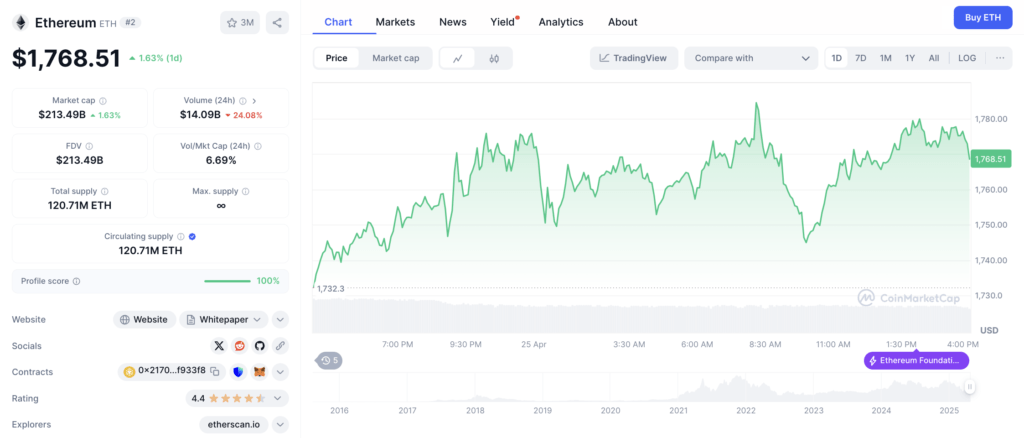Image resolution: width=1024 pixels, height=438 pixels.
Task: Show info for Vol/Mkt Cap (24h)
Action: pos(258,146)
